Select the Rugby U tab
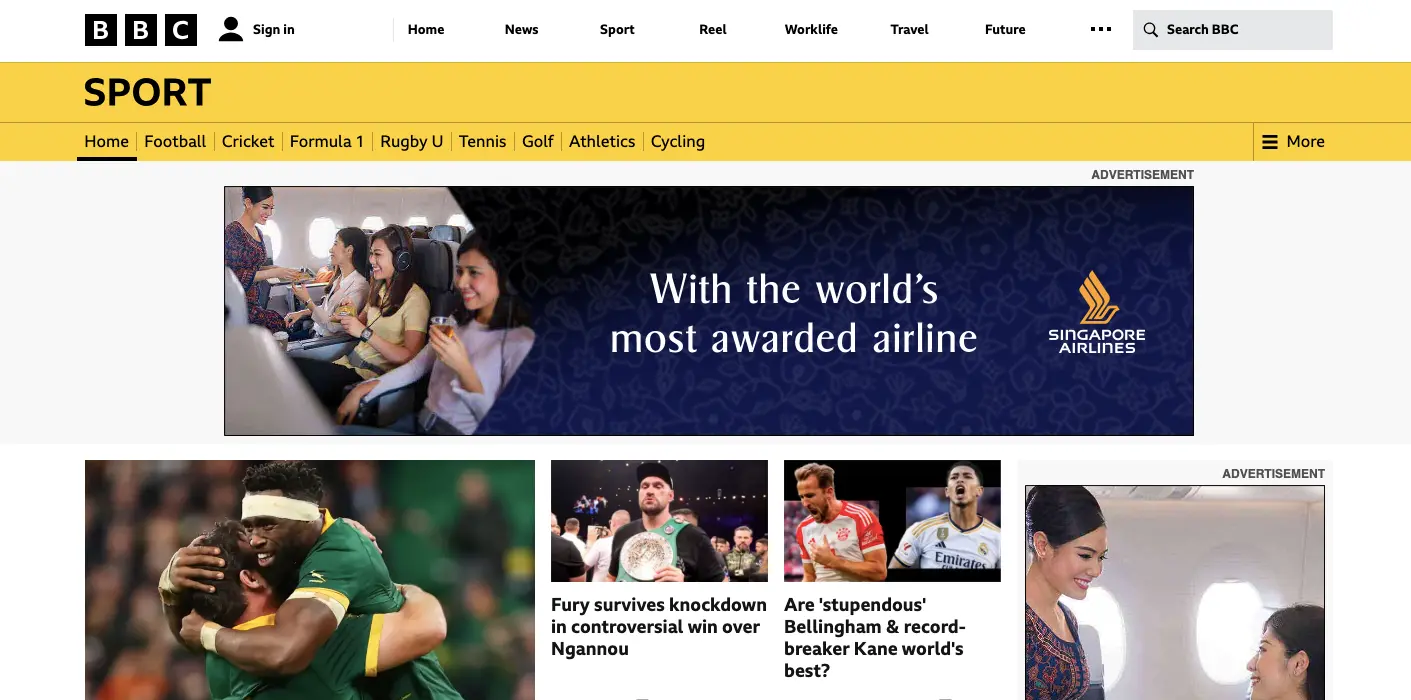The image size is (1411, 700). tap(412, 142)
